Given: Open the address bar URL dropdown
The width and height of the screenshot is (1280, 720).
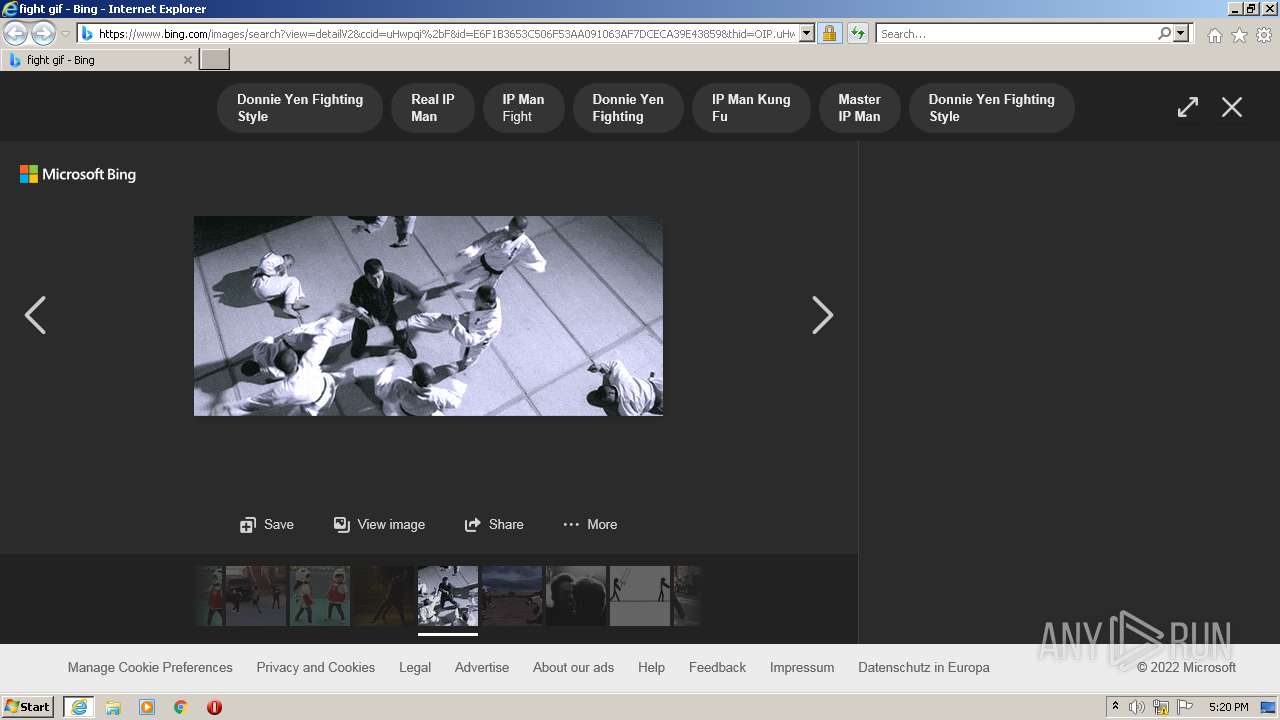Looking at the screenshot, I should coord(807,34).
